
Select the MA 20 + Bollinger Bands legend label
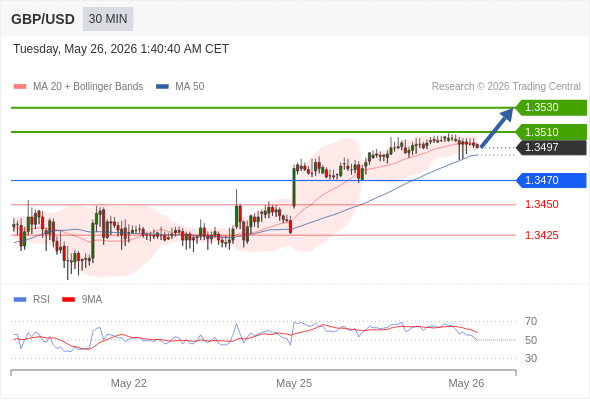pyautogui.click(x=88, y=87)
